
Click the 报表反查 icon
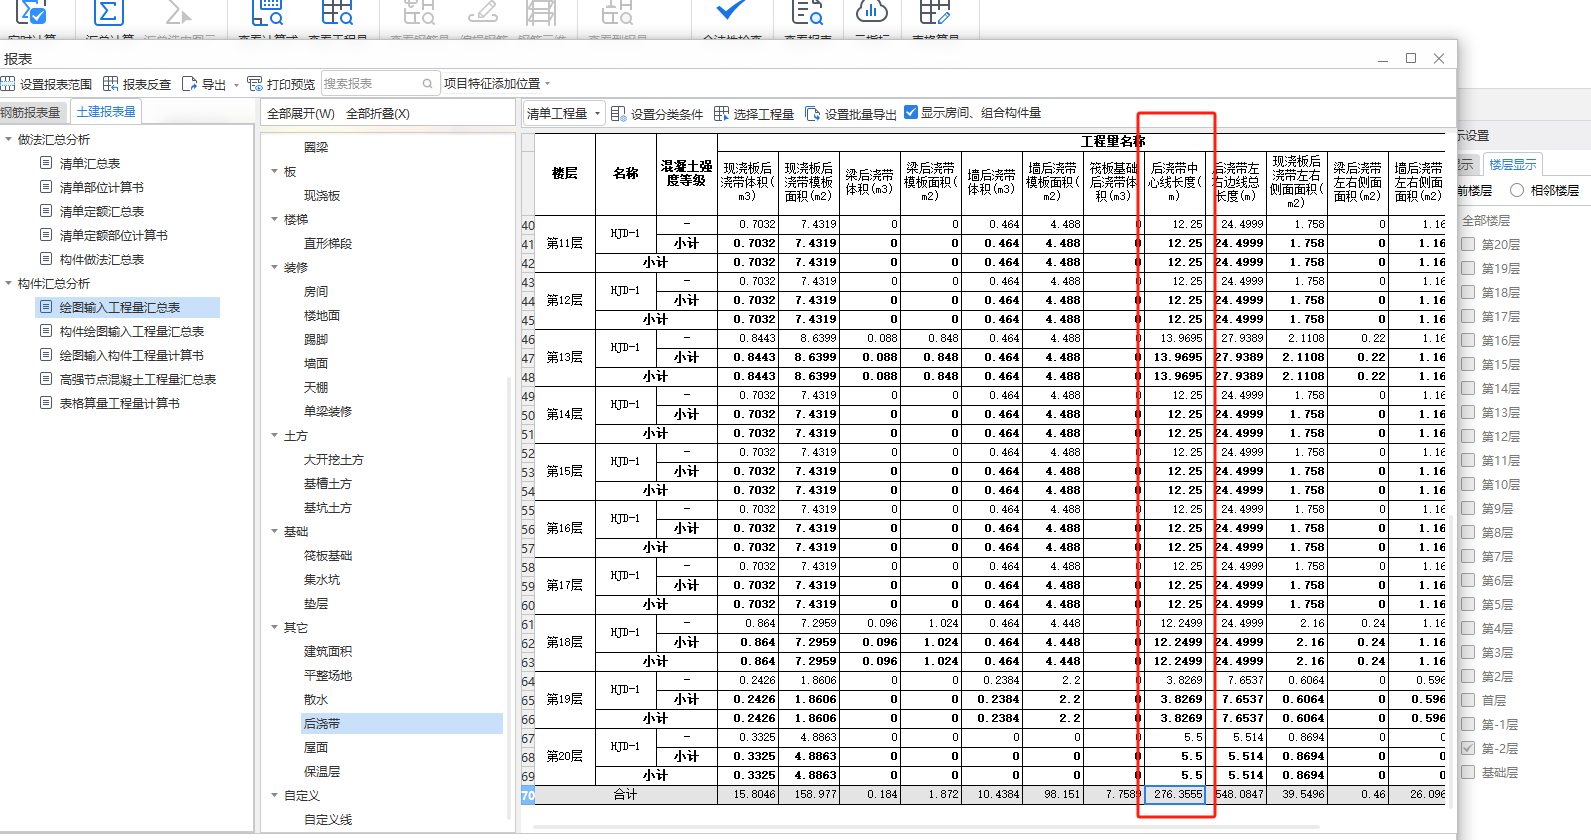[x=111, y=84]
